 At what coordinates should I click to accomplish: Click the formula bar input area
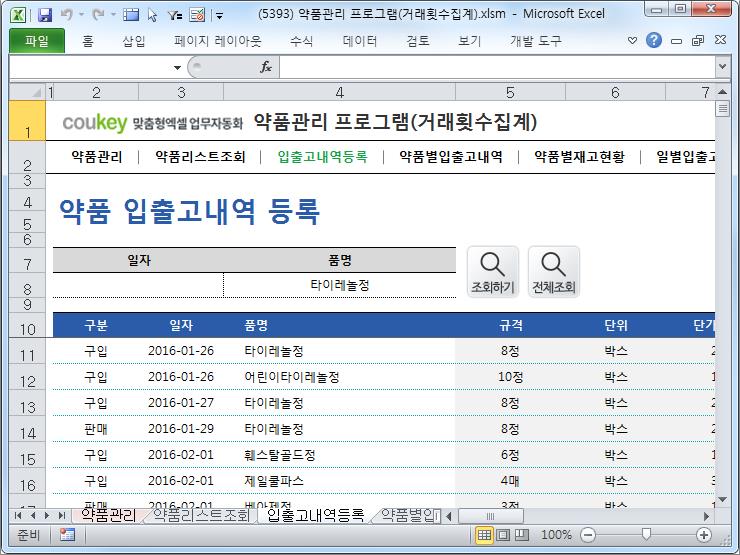coord(497,67)
